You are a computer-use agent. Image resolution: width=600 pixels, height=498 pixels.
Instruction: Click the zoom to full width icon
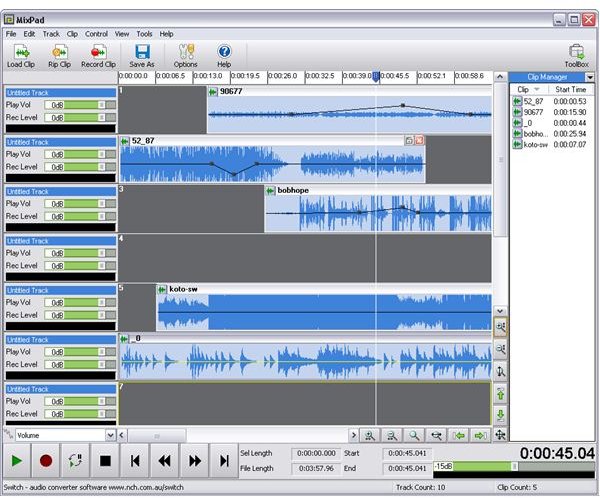point(436,435)
